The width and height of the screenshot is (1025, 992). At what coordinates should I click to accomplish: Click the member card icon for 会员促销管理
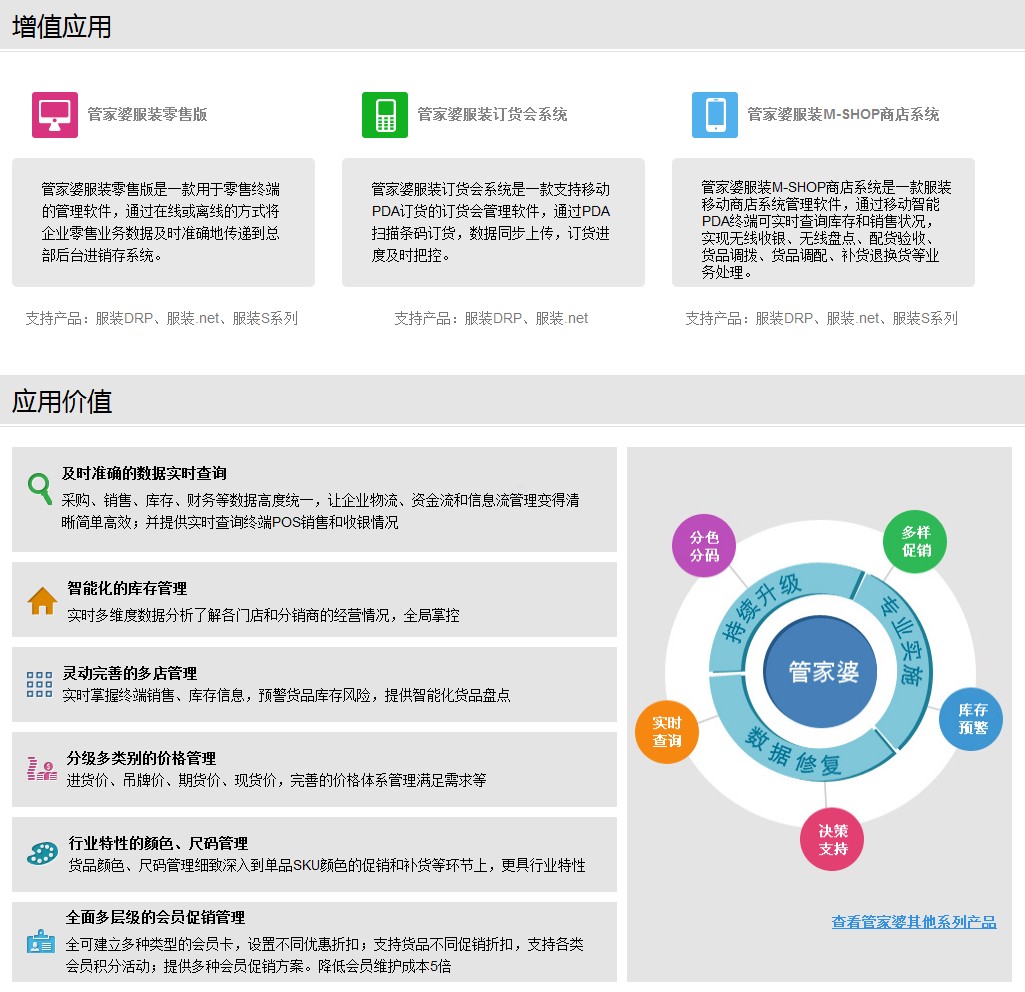[41, 941]
